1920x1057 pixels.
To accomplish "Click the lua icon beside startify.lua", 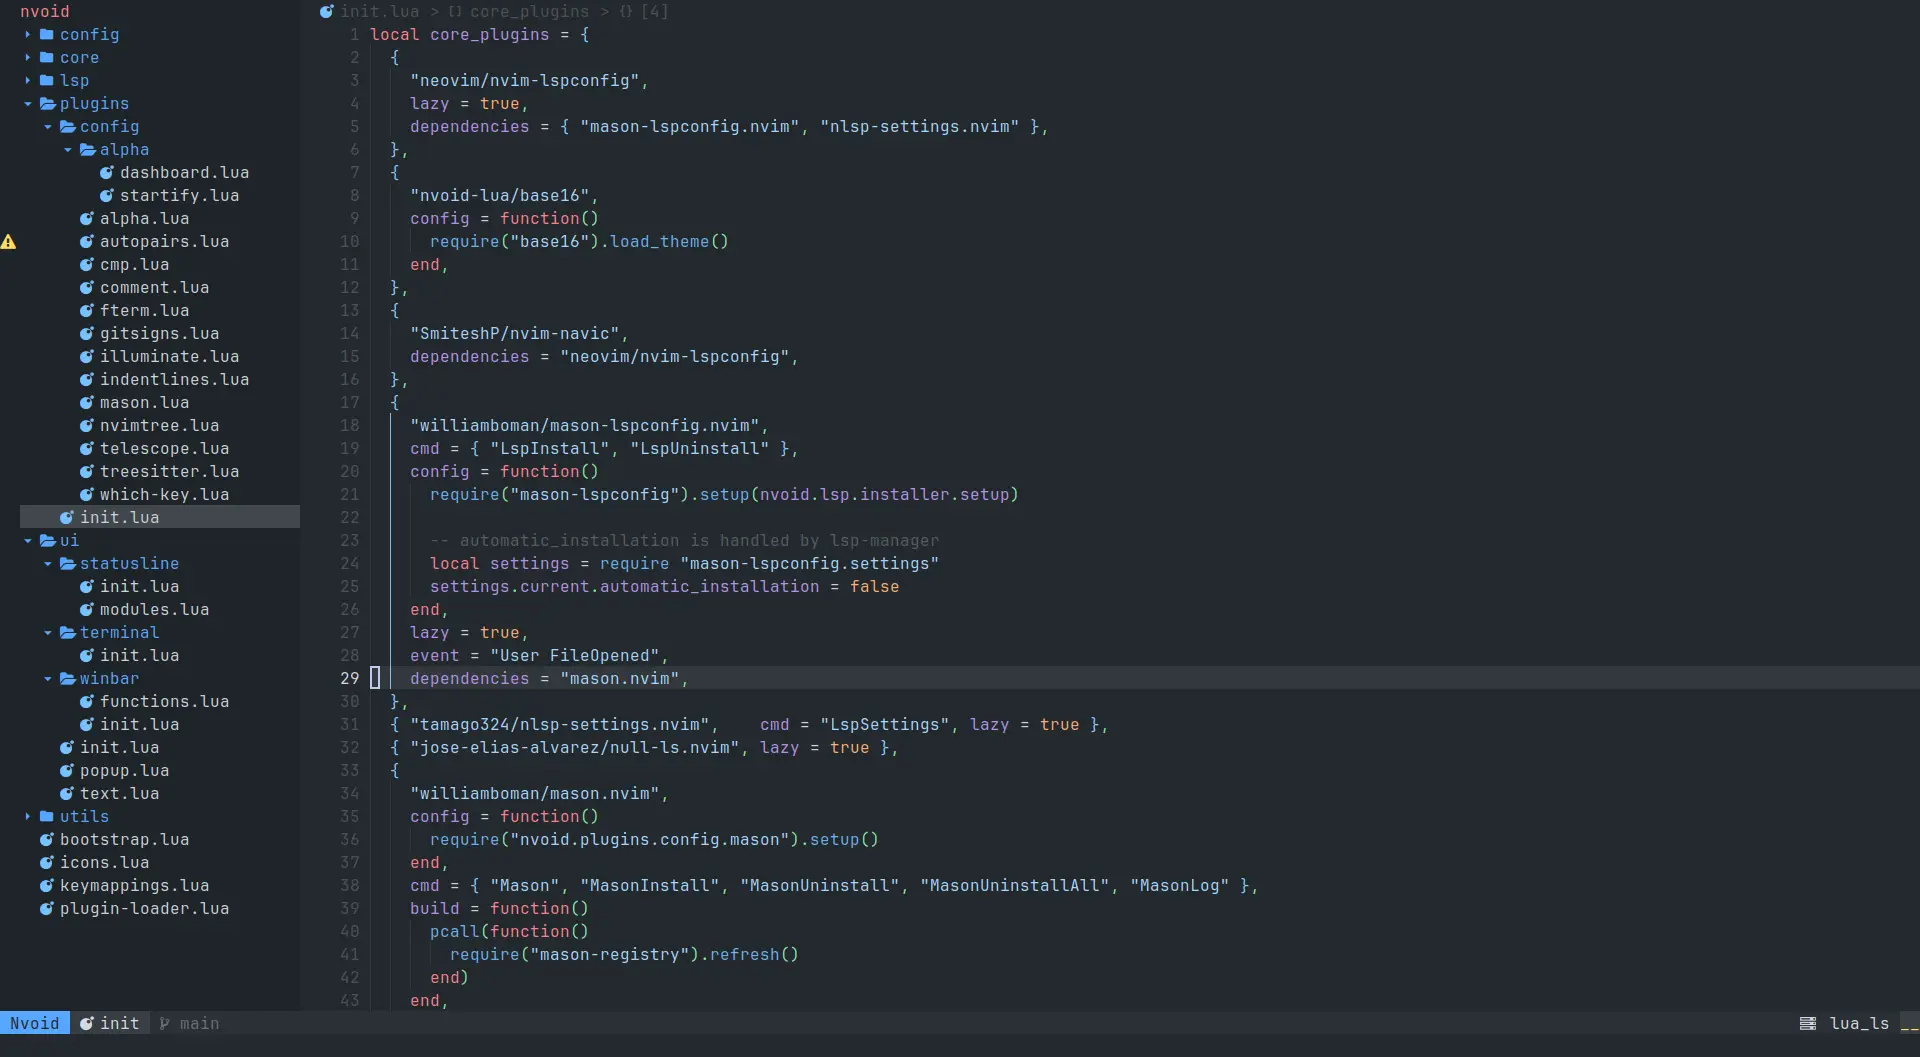I will point(107,196).
